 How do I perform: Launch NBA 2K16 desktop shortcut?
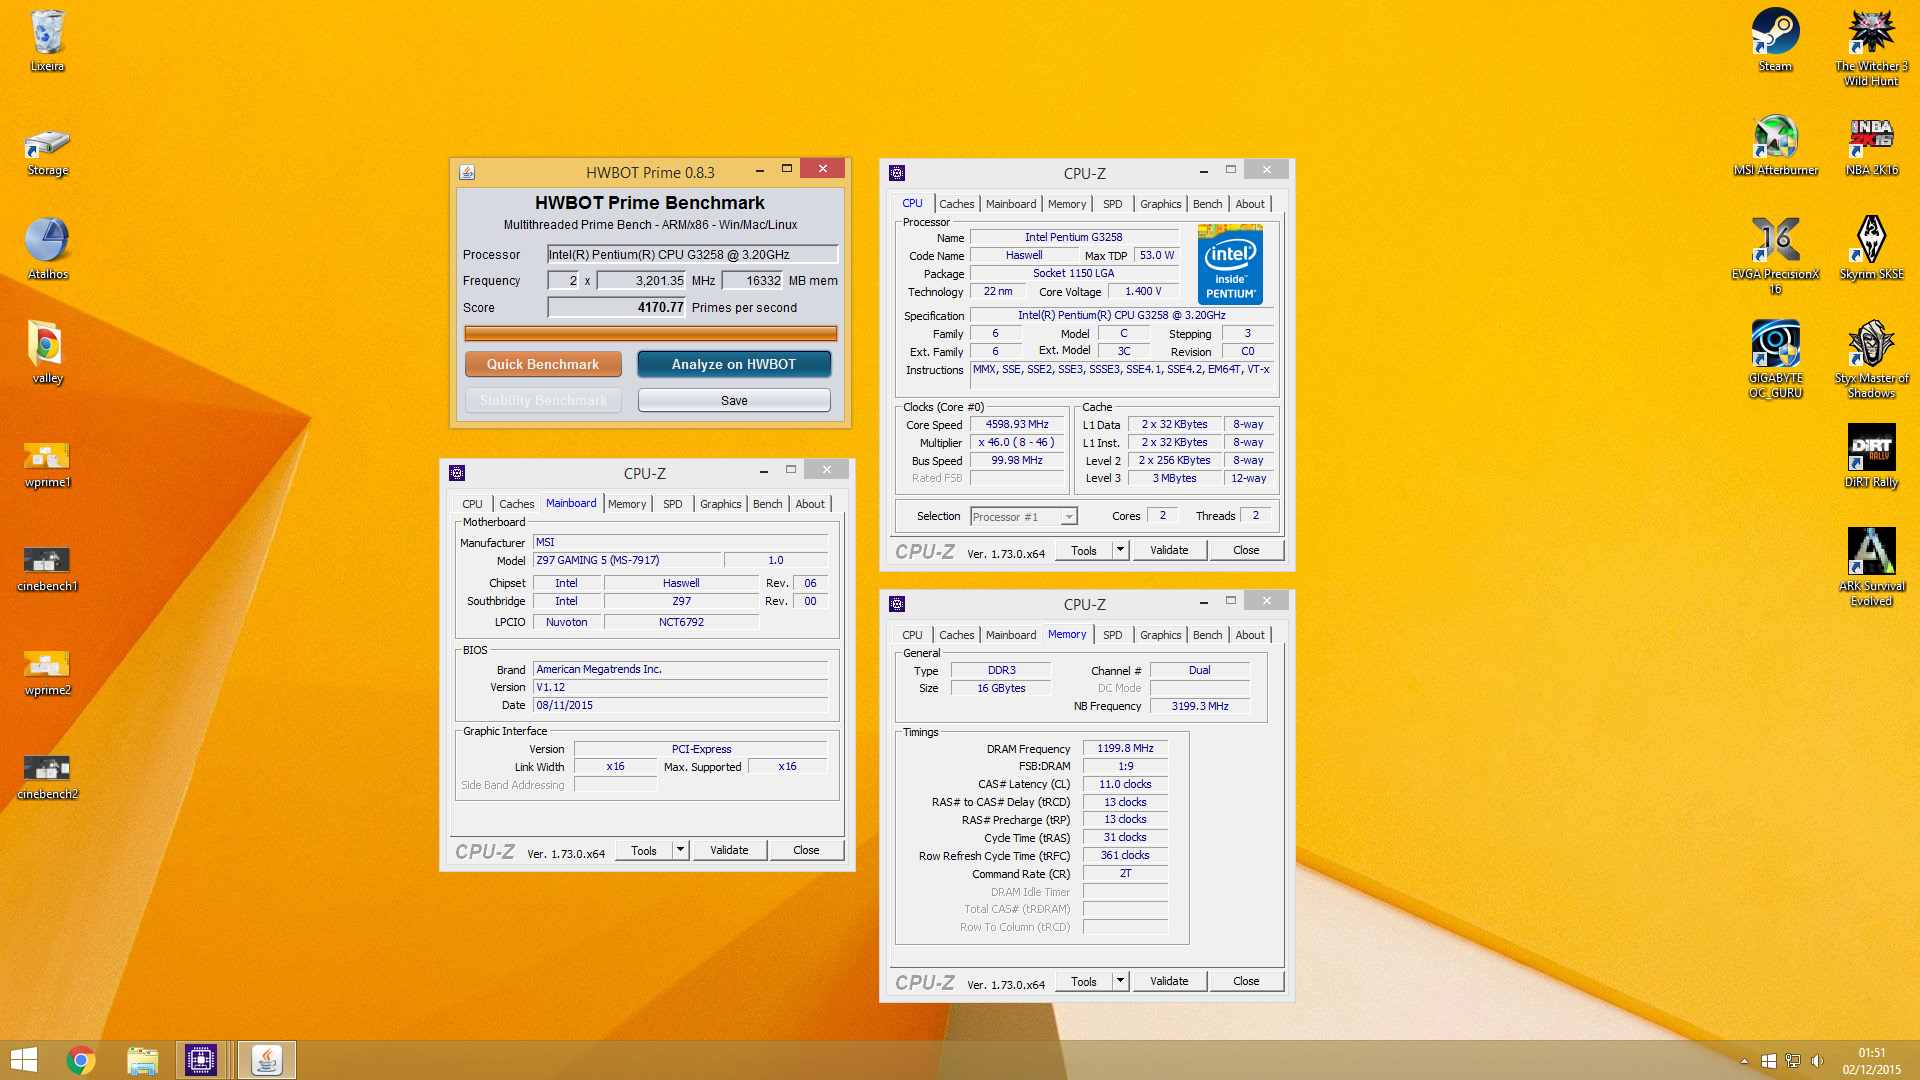coord(1871,145)
